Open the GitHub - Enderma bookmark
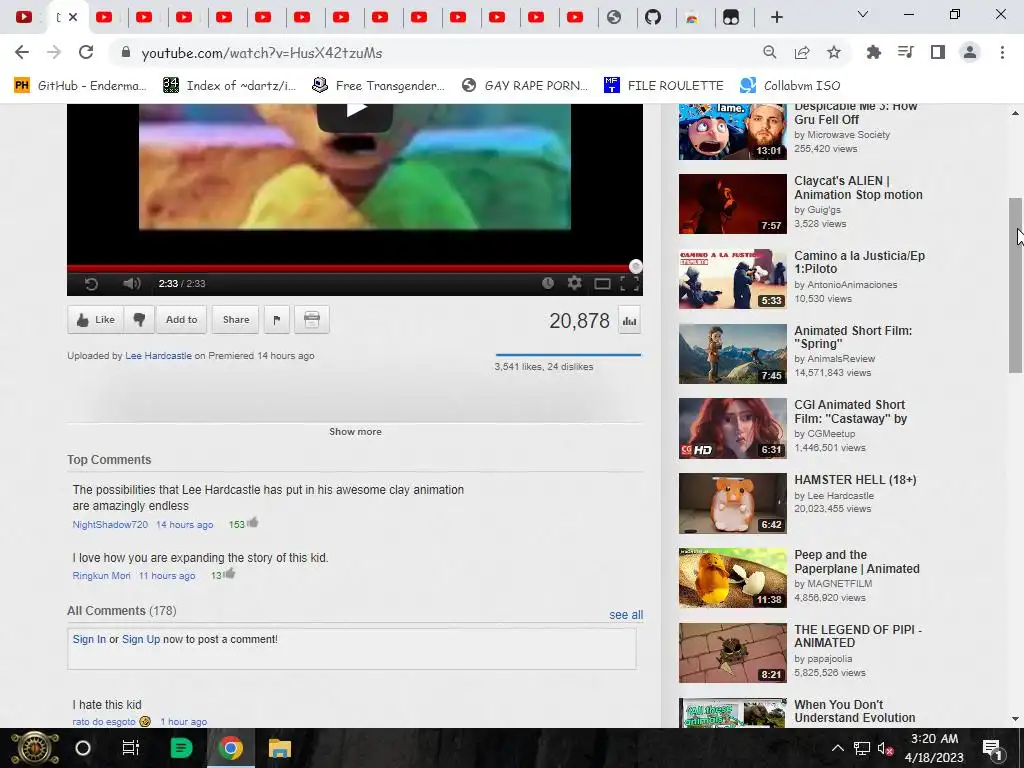 pyautogui.click(x=80, y=86)
